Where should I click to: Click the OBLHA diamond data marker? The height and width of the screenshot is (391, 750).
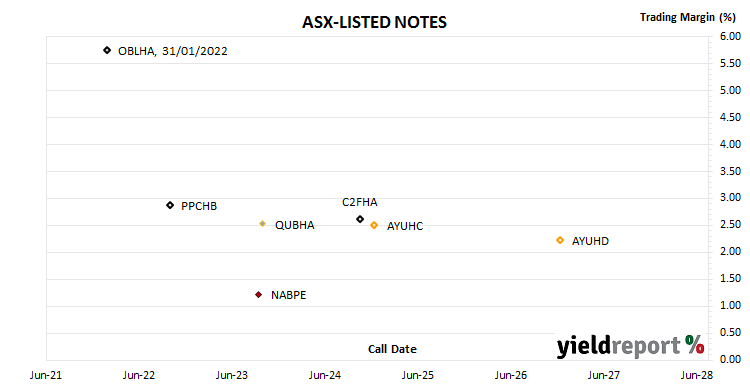(x=107, y=50)
